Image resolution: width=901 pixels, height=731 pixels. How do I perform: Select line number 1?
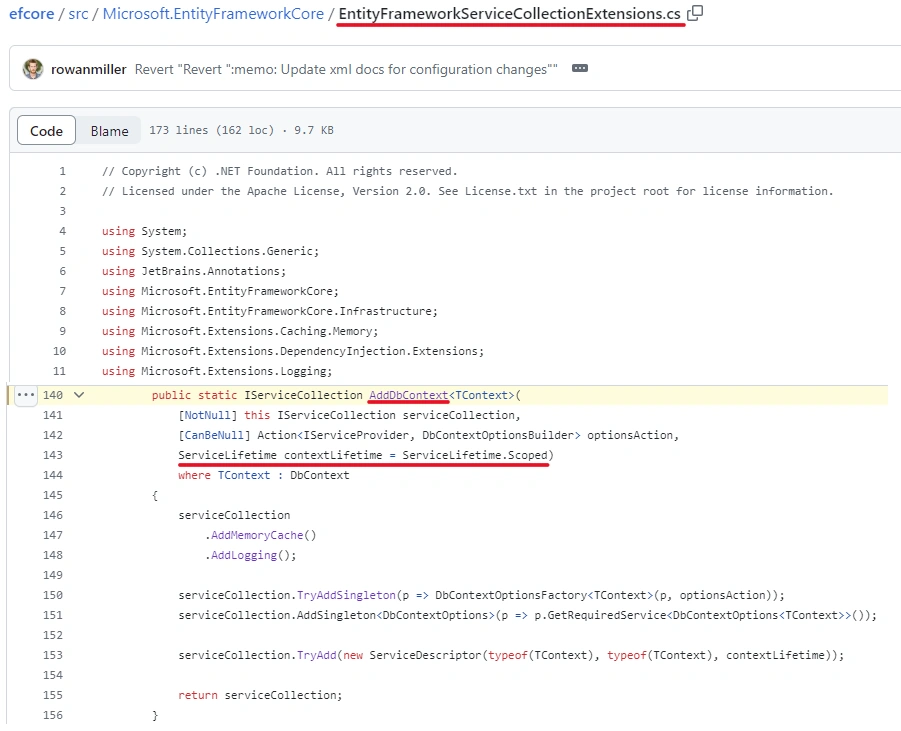click(62, 171)
